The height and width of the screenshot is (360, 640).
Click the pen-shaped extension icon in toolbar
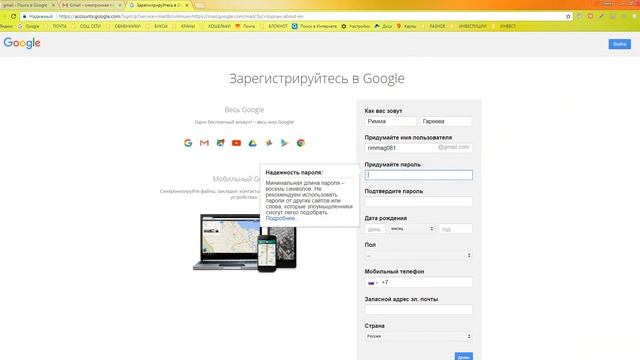coord(601,16)
